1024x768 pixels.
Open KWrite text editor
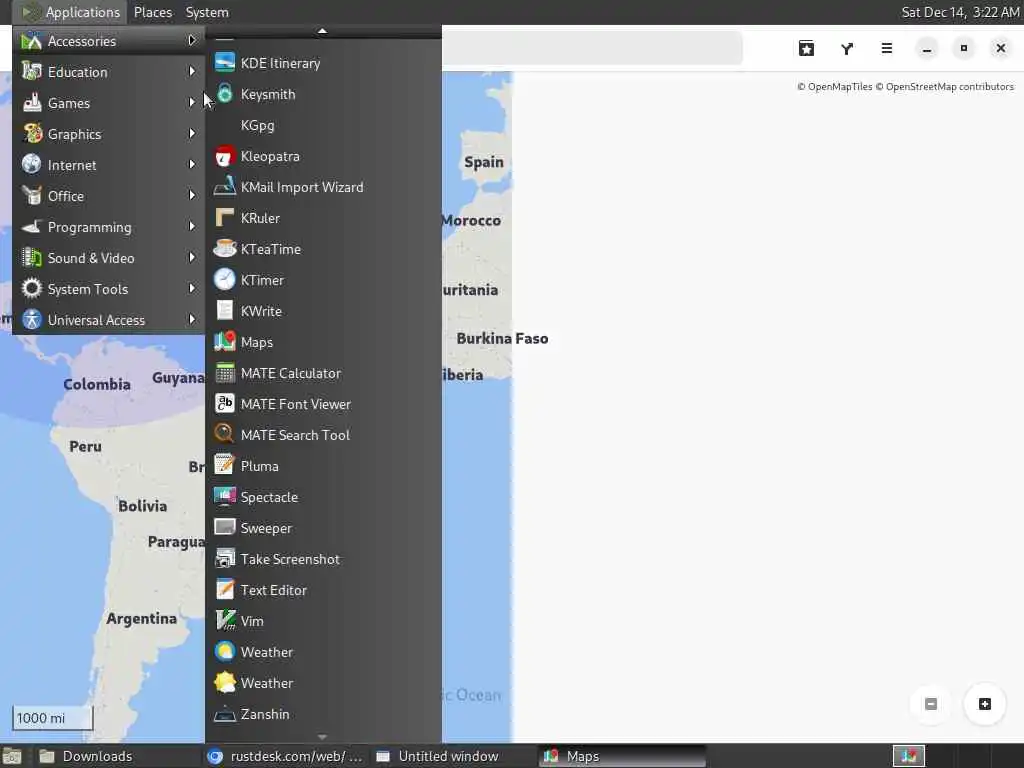(x=323, y=312)
